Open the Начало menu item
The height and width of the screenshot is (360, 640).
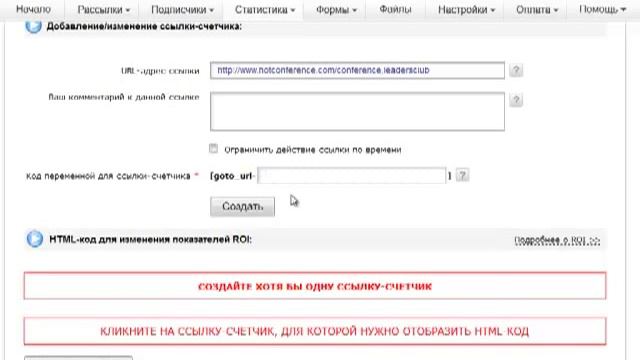pos(33,9)
